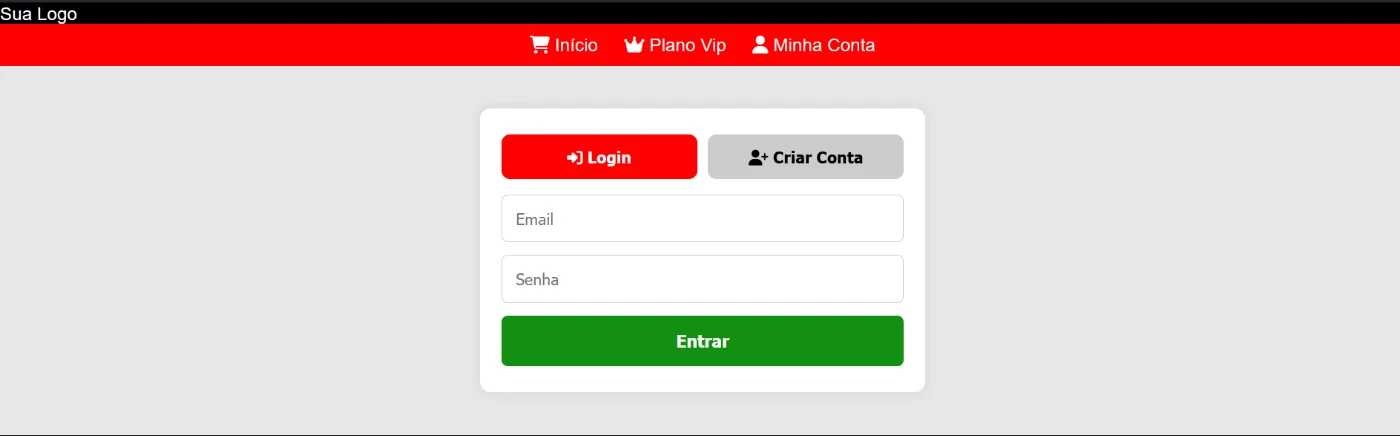Click the sign-in arrow icon on Login
This screenshot has width=1400, height=436.
point(575,158)
